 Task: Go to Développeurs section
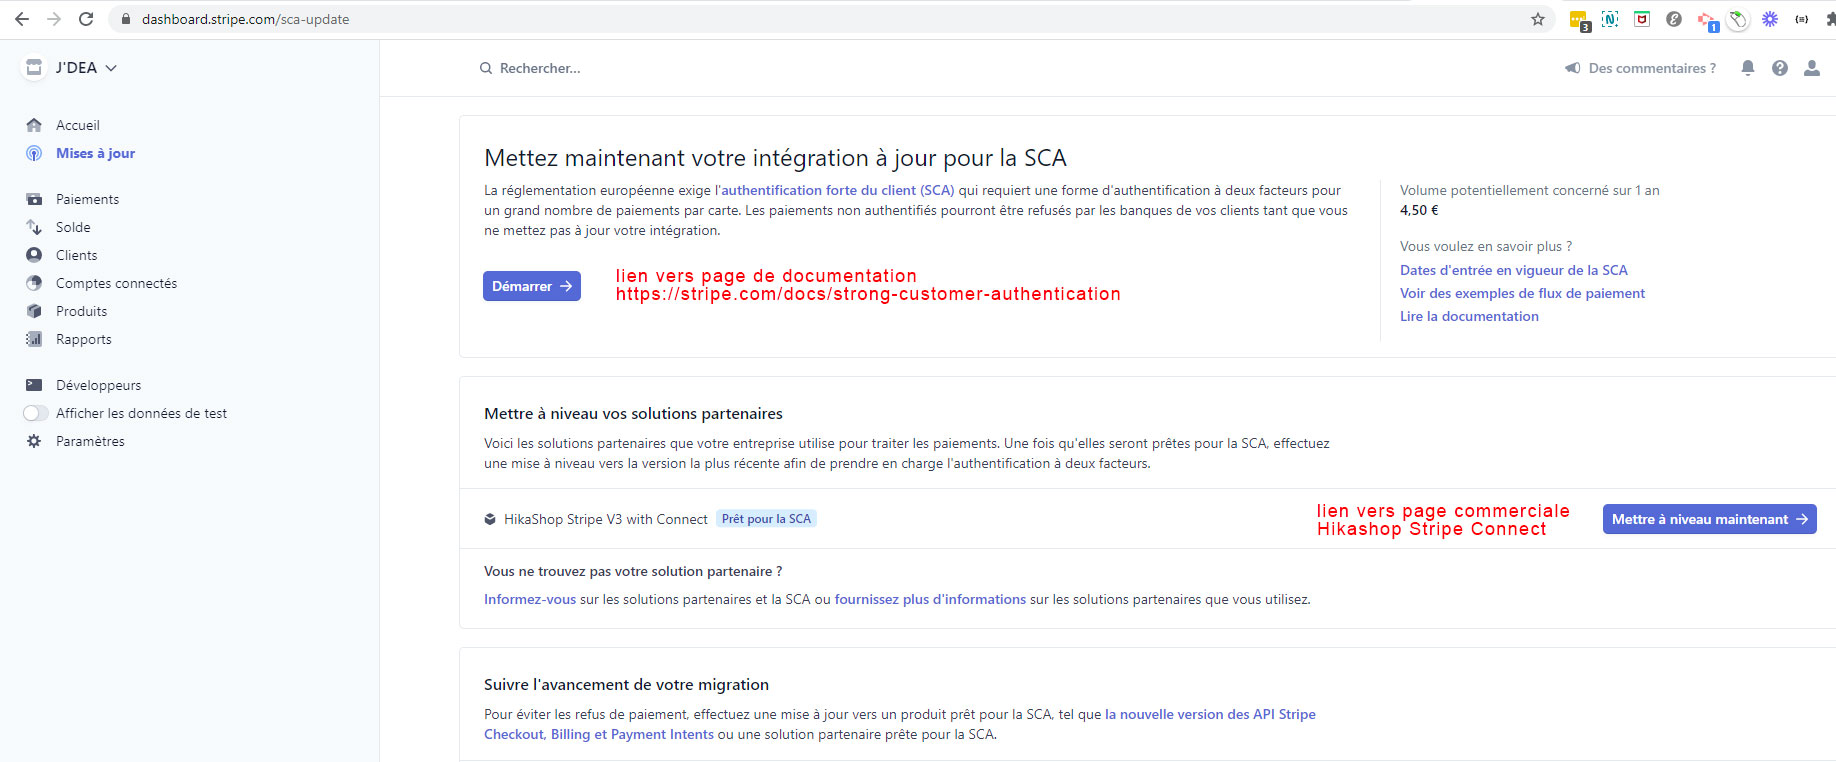coord(98,385)
